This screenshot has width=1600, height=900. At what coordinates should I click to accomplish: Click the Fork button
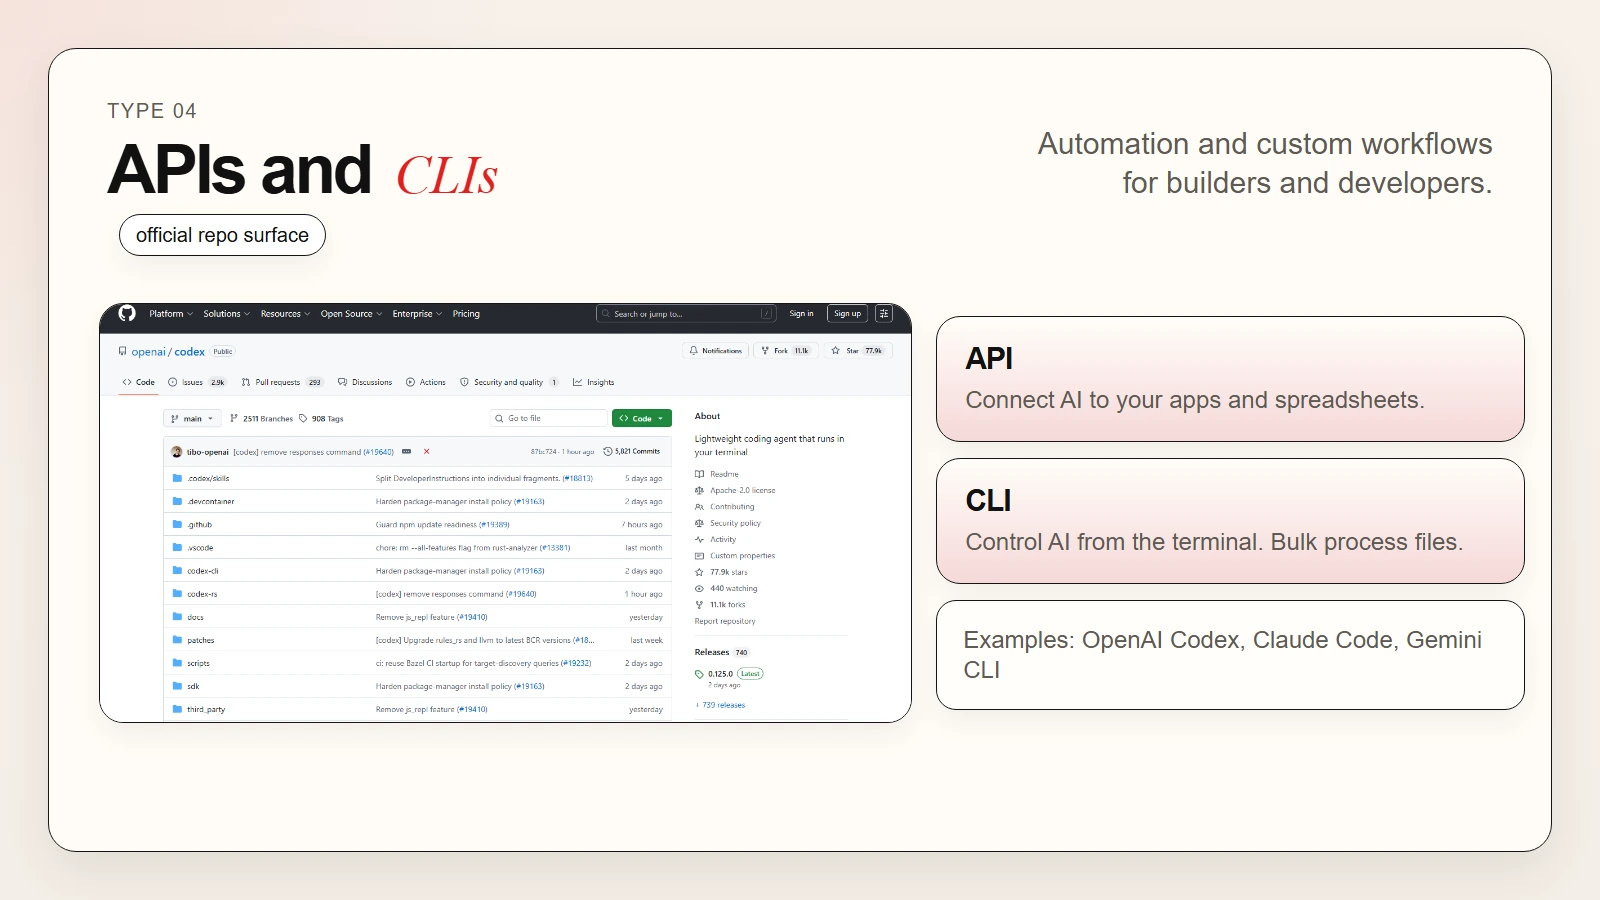[786, 351]
